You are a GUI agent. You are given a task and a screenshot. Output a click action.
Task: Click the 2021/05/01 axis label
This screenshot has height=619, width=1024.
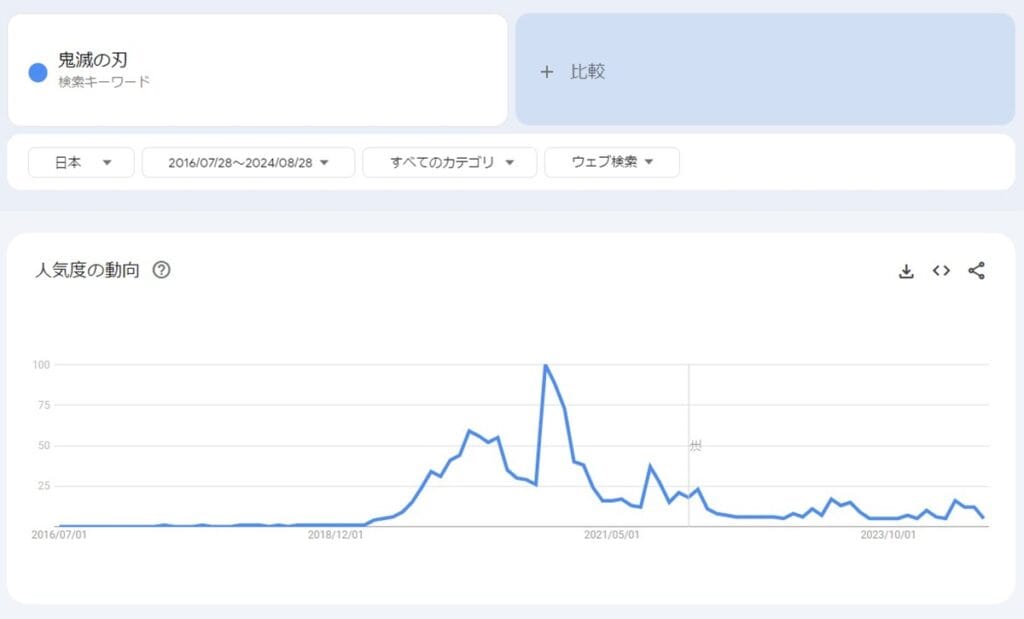[611, 535]
